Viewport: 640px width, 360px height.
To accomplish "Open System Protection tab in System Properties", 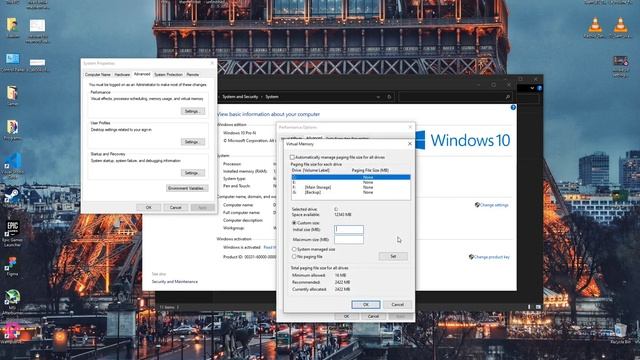I will click(168, 74).
